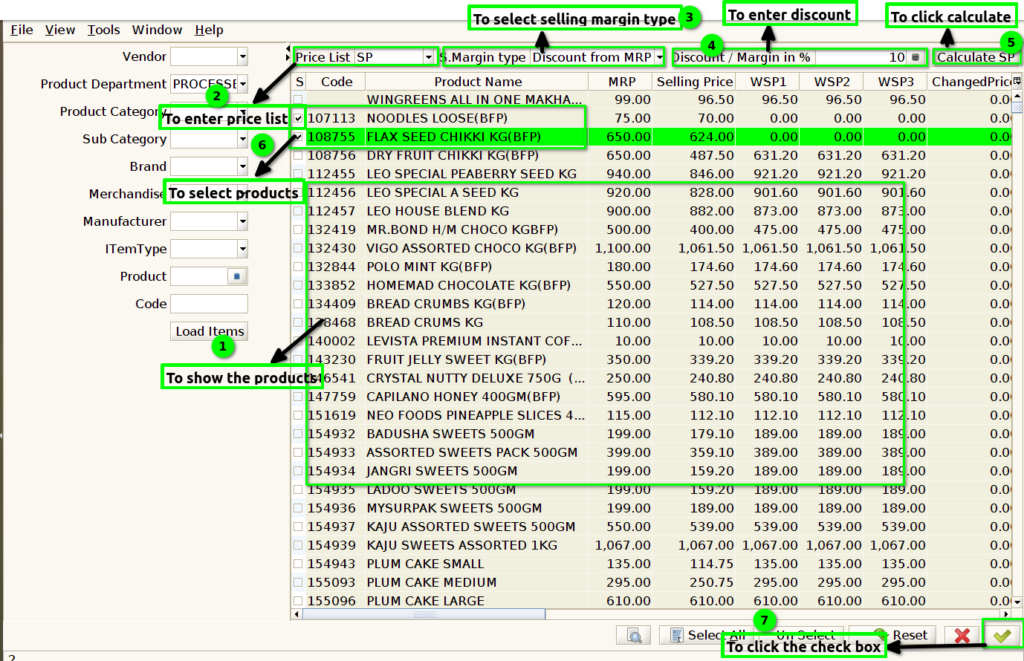Open the Price List dropdown showing SP
This screenshot has height=661, width=1024.
point(428,57)
